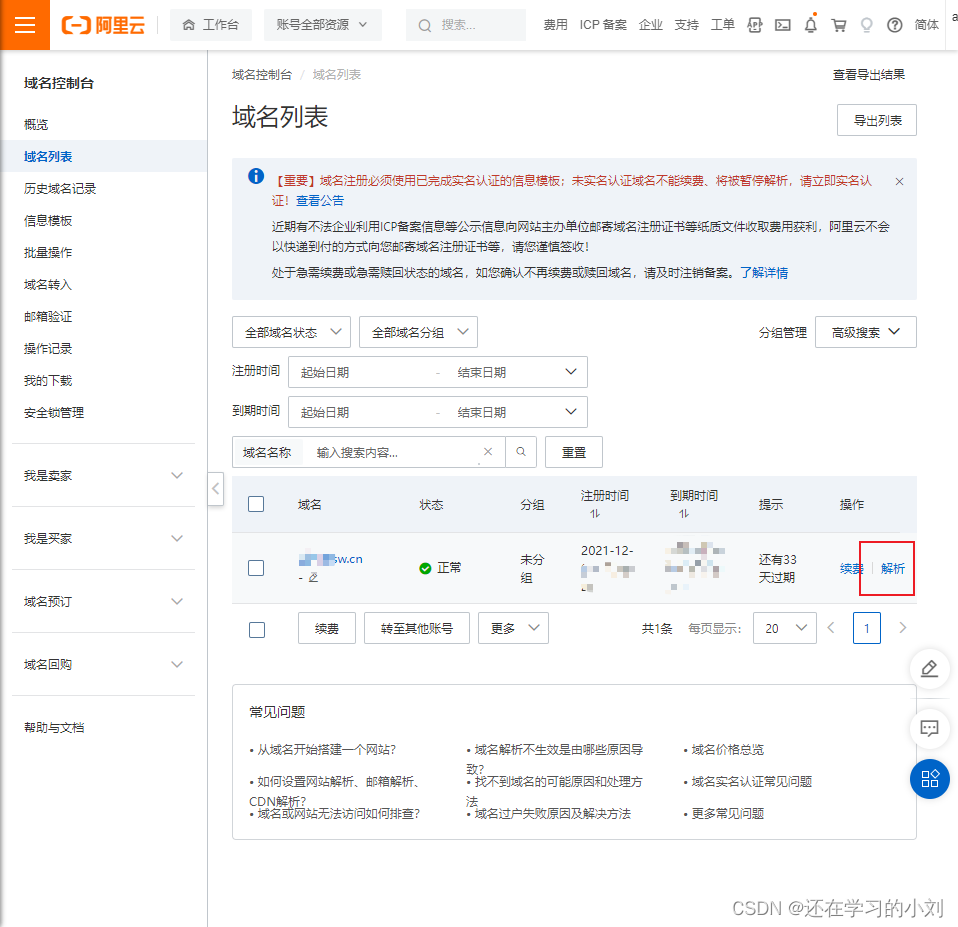Sort by registration time
Screen dimensions: 958x927
595,514
